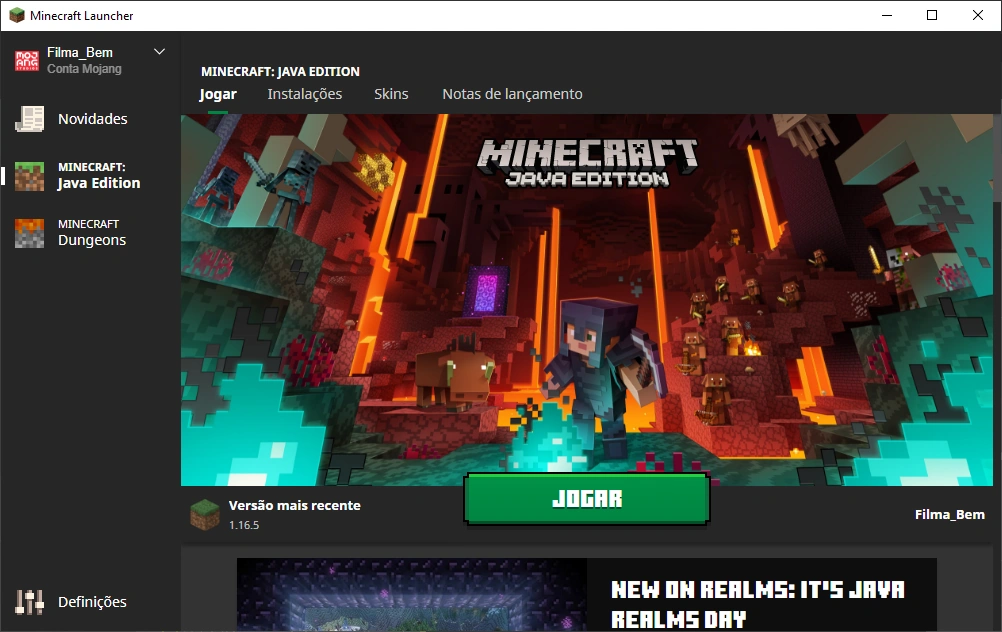The image size is (1002, 632).
Task: Maximize the Minecraft Launcher window
Action: pyautogui.click(x=932, y=15)
